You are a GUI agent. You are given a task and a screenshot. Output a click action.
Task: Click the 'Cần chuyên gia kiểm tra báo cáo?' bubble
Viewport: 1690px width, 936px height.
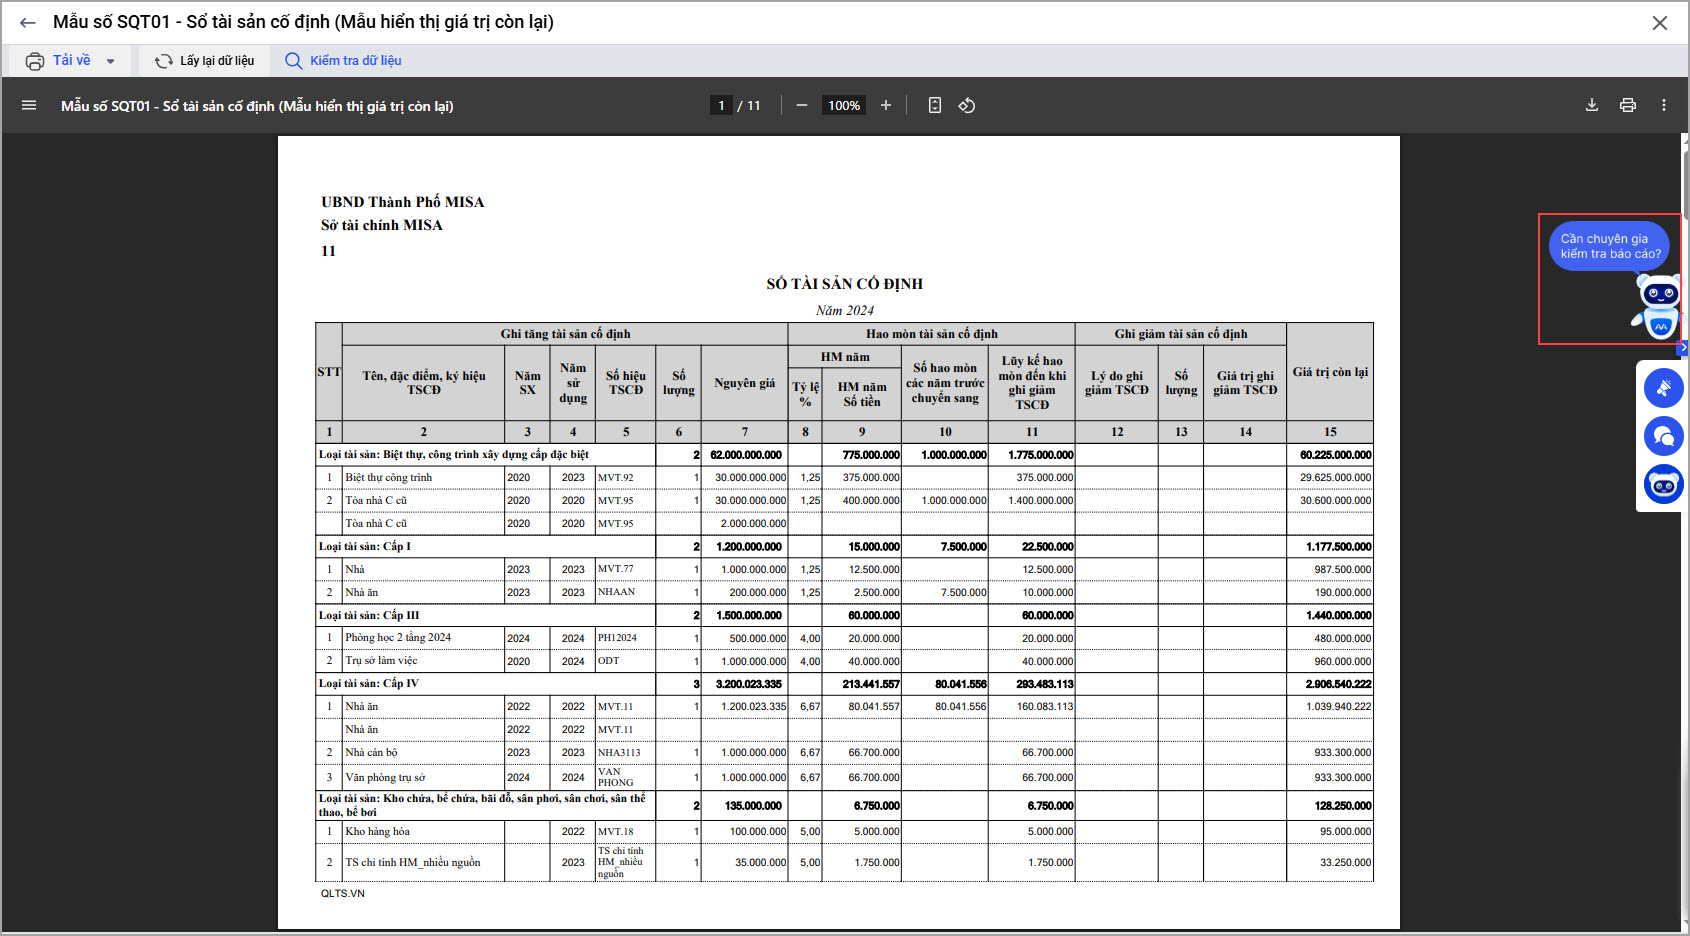click(1609, 246)
